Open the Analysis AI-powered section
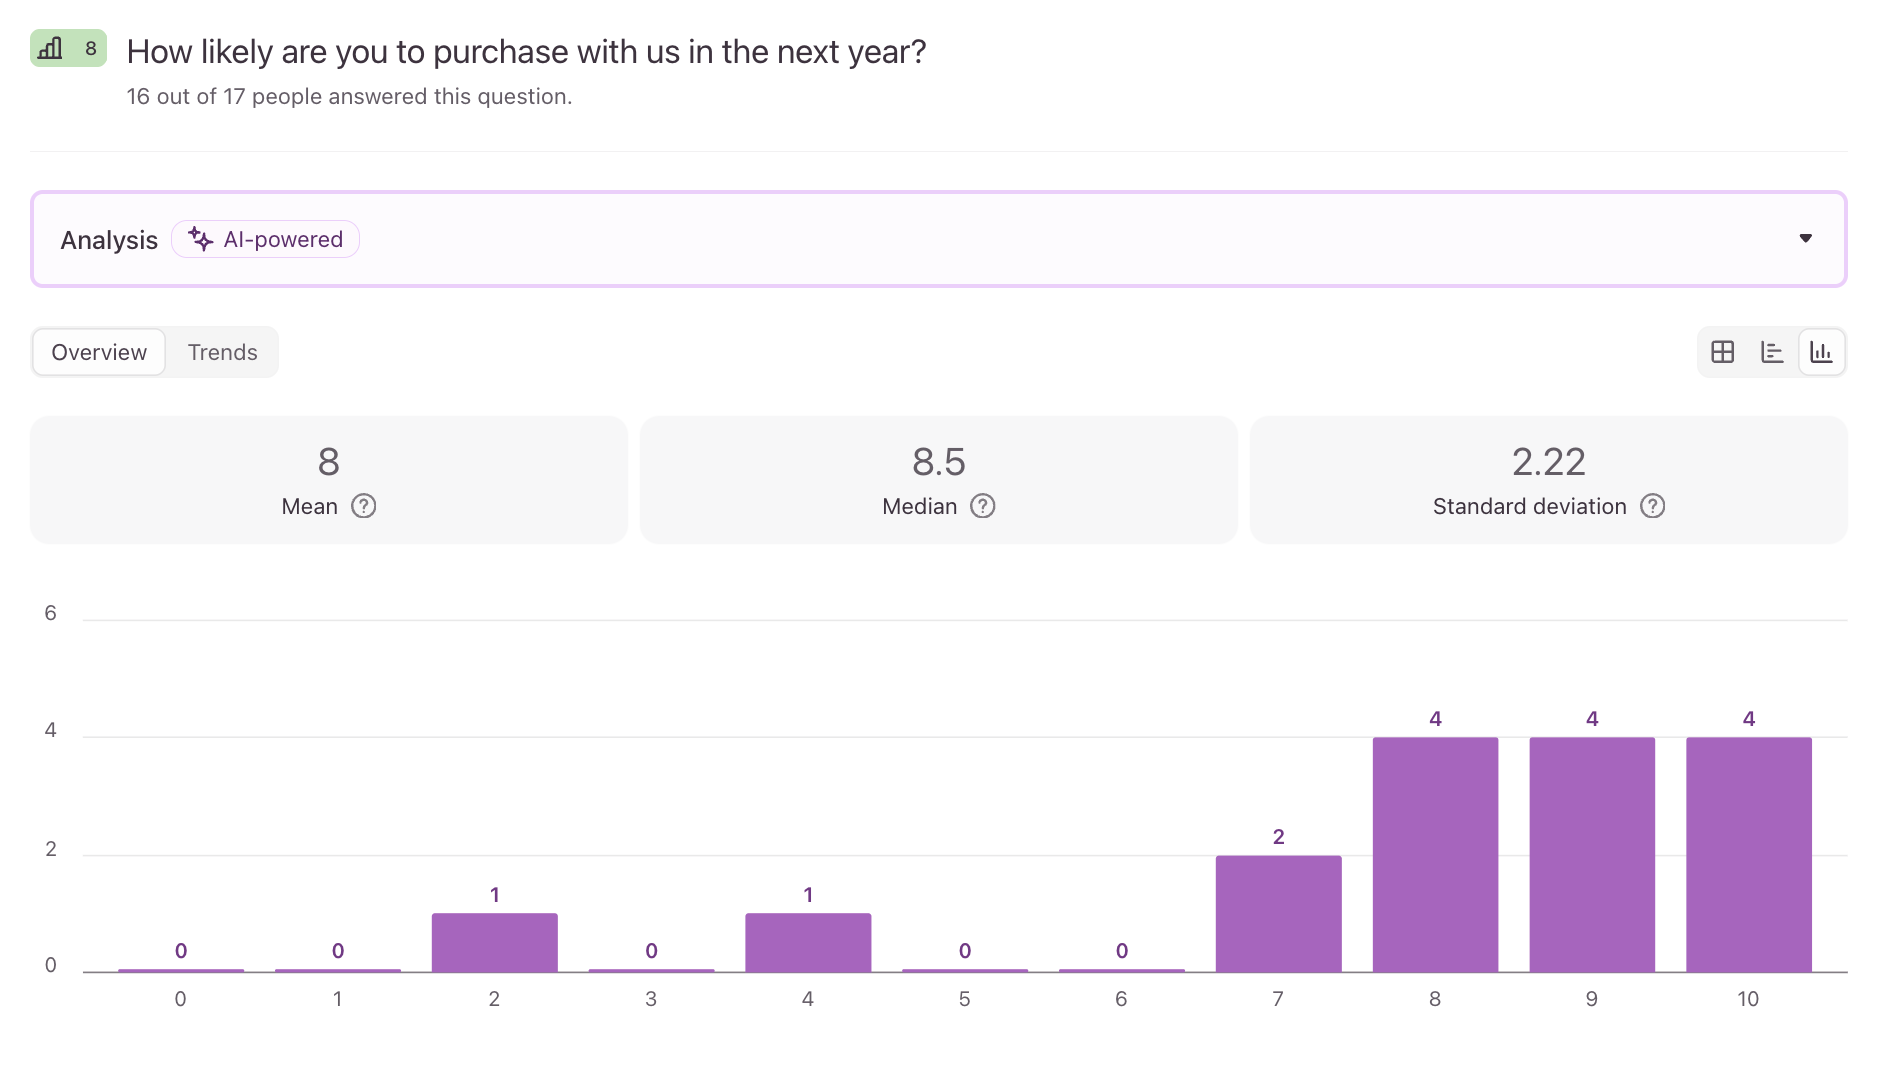The image size is (1882, 1076). tap(938, 239)
